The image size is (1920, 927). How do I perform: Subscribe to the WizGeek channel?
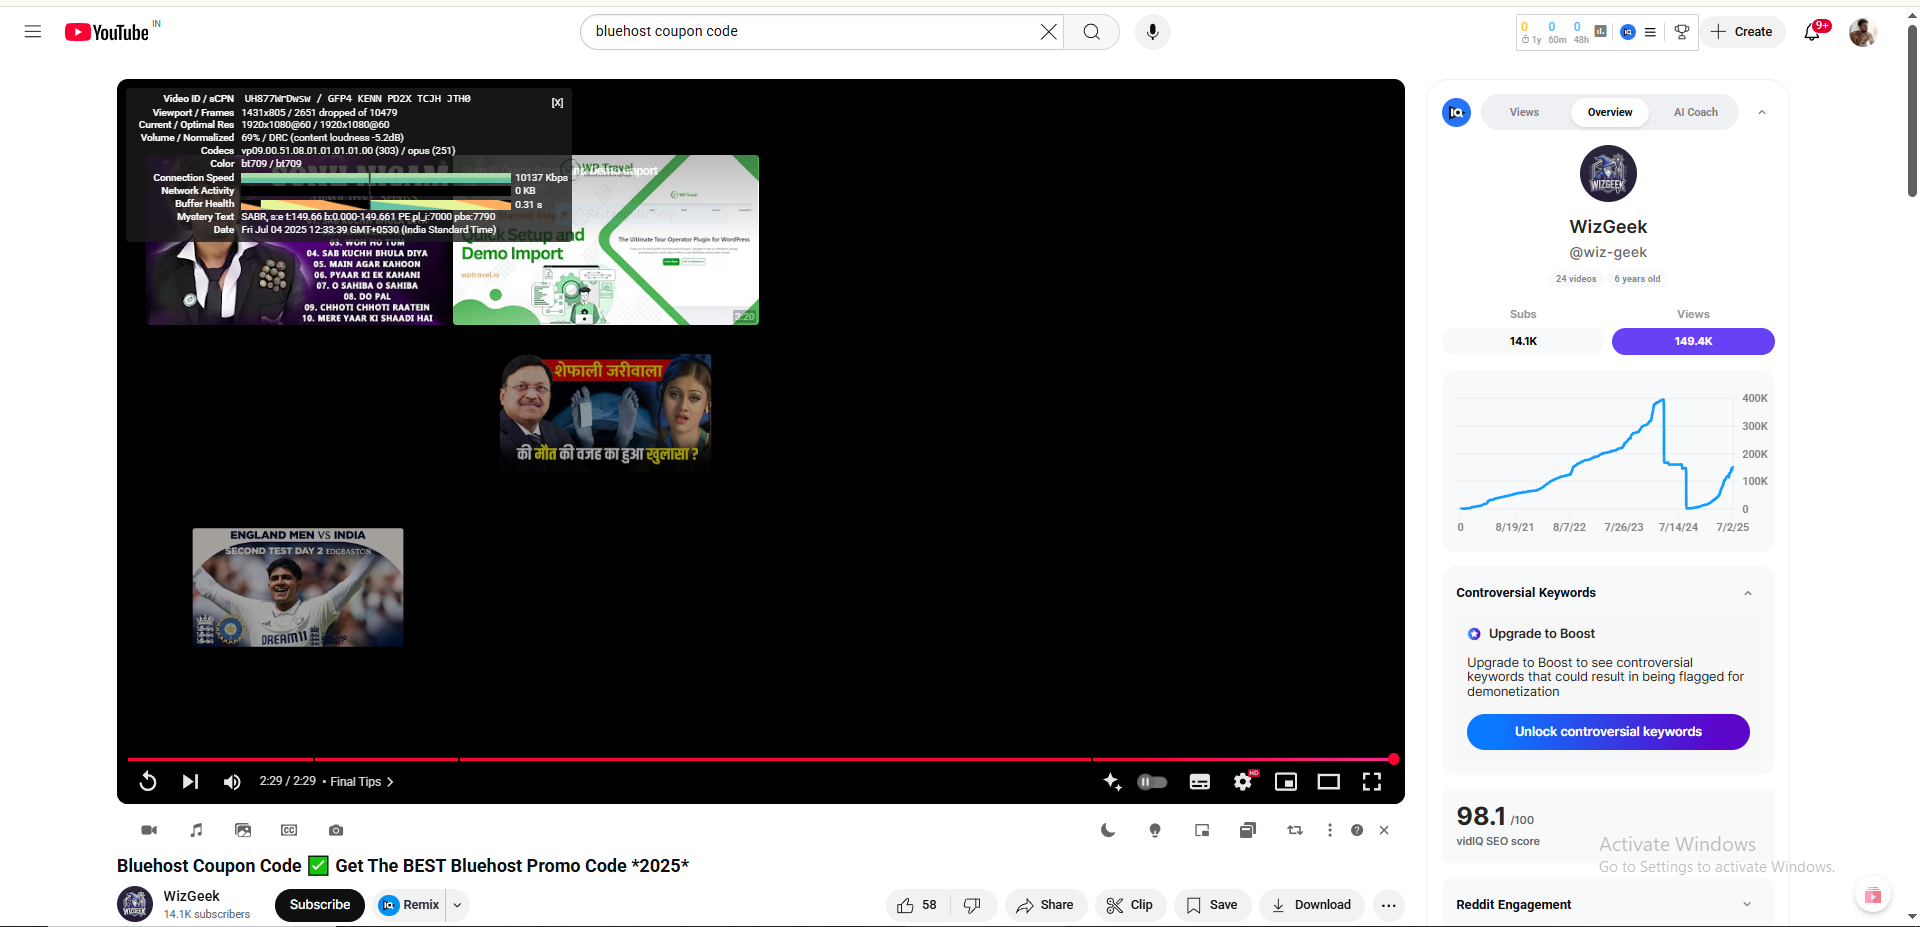coord(320,905)
